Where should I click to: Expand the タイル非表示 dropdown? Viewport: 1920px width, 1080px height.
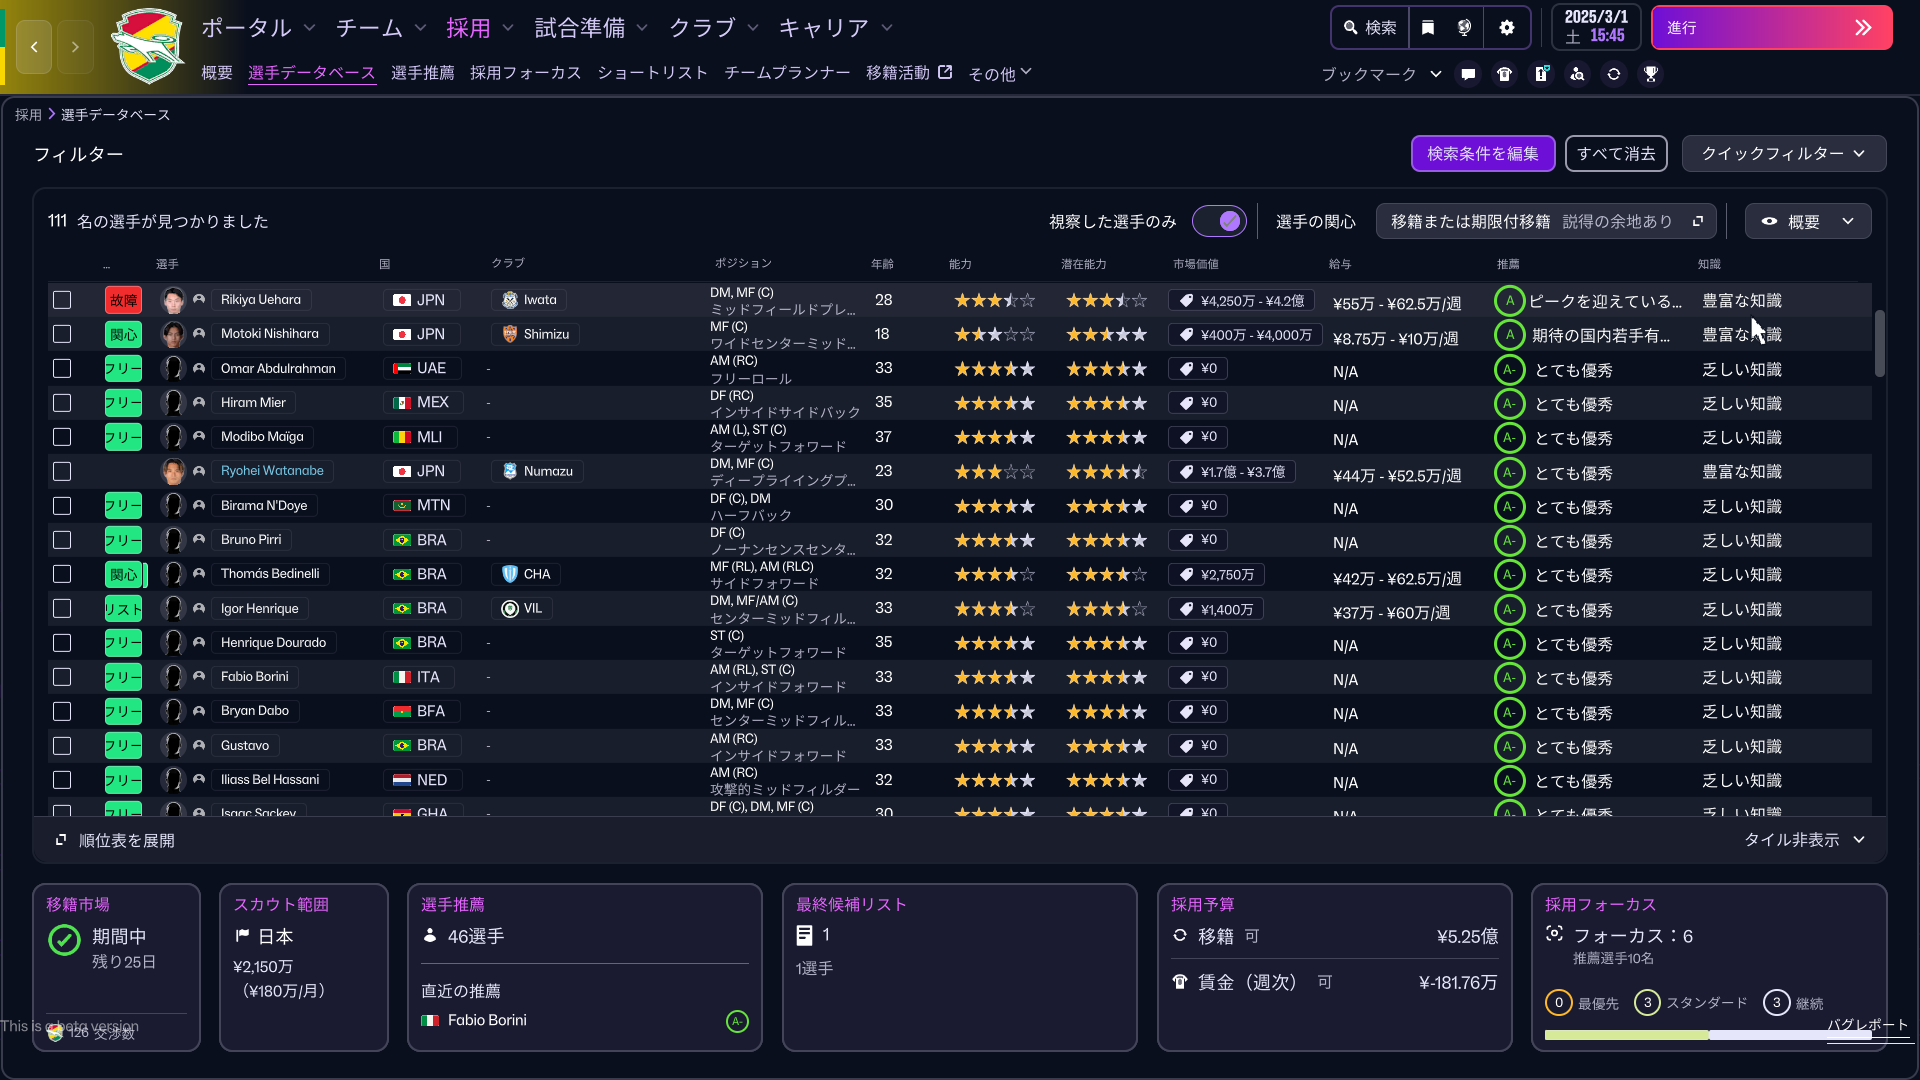pos(1804,840)
